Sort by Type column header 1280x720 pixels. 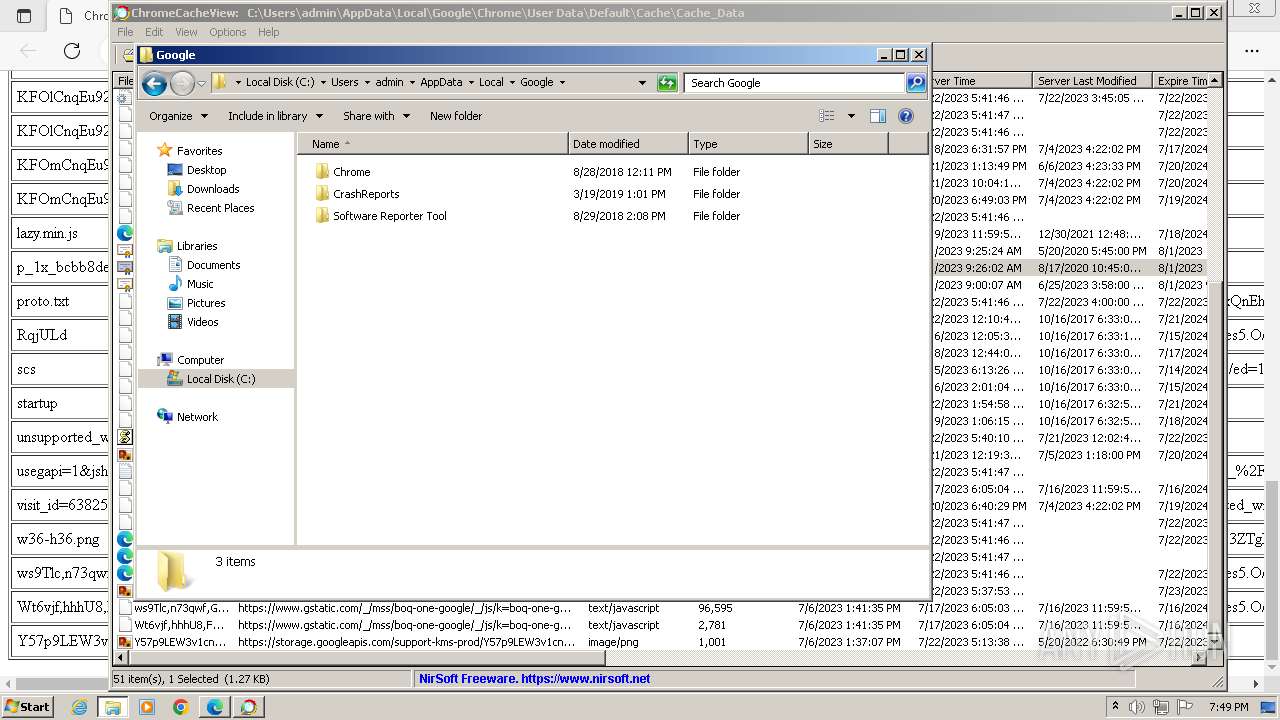tap(748, 144)
